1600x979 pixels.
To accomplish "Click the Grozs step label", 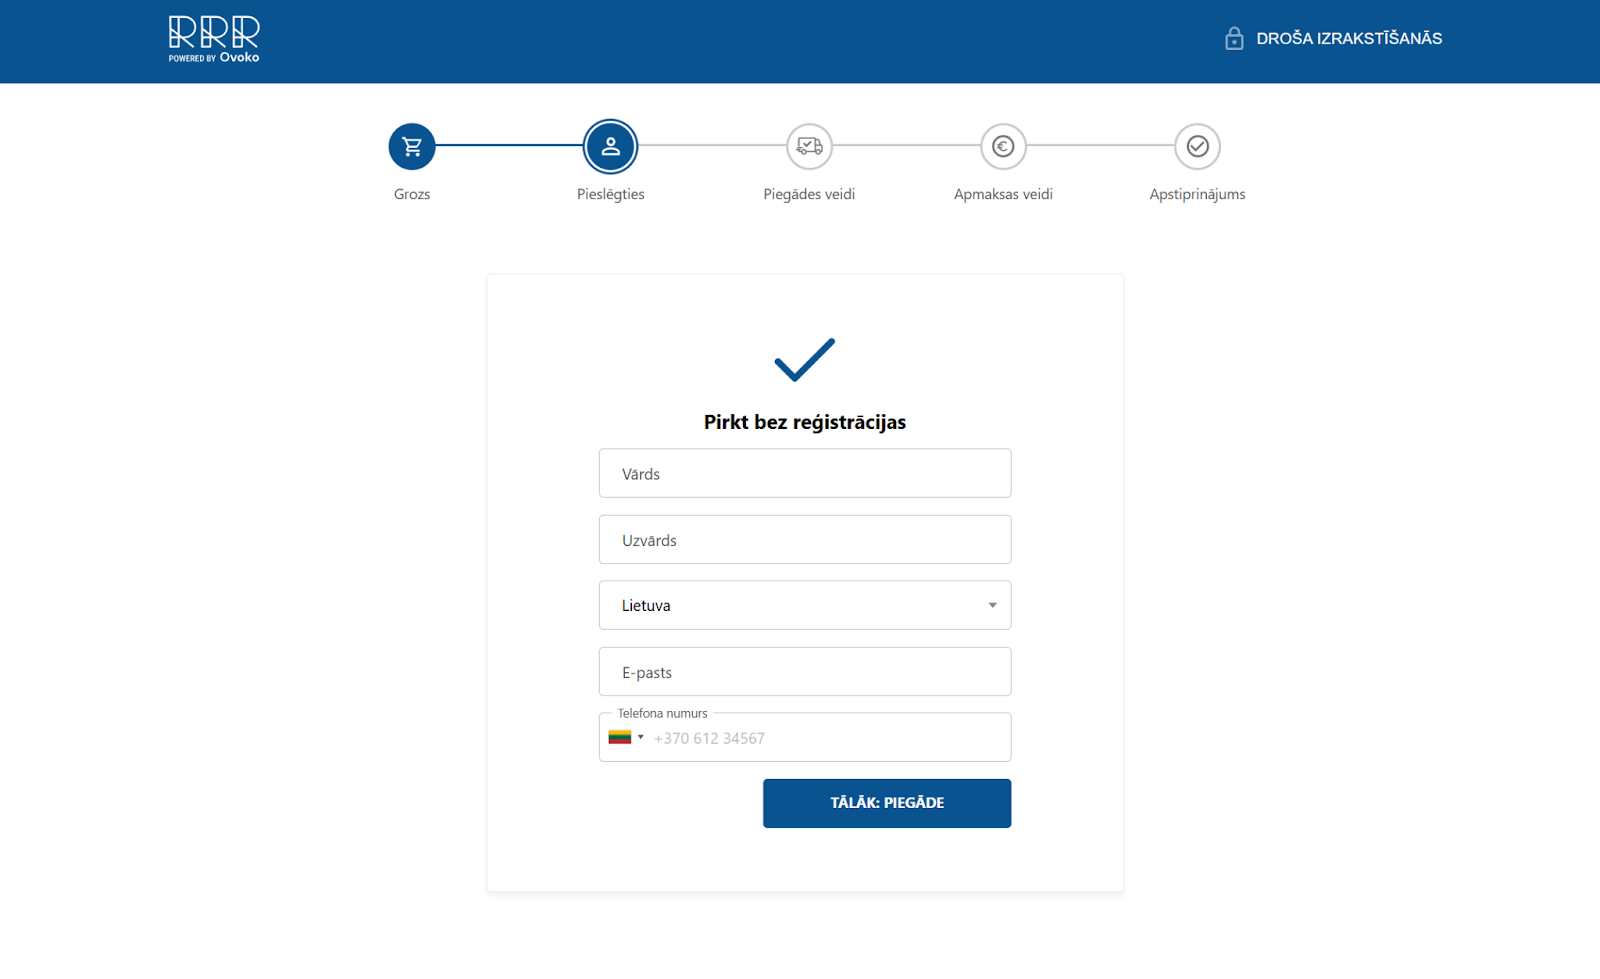I will (x=412, y=194).
